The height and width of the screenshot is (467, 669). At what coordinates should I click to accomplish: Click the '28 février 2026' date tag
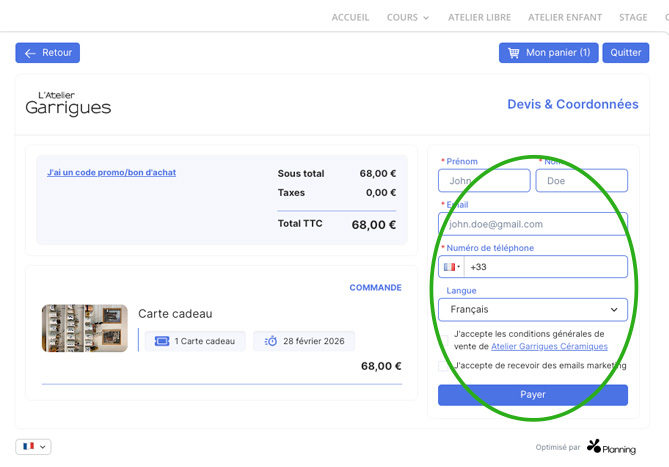(x=304, y=341)
